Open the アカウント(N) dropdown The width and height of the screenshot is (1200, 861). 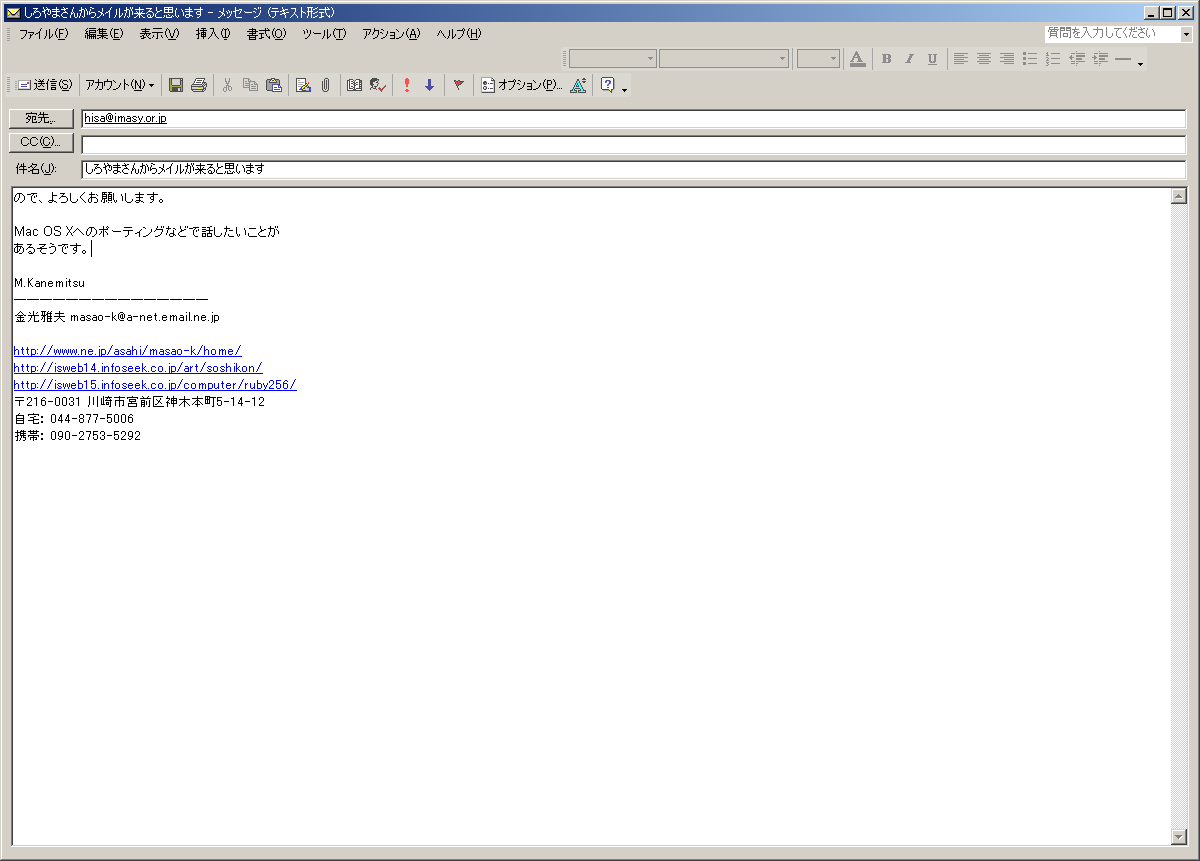click(119, 85)
